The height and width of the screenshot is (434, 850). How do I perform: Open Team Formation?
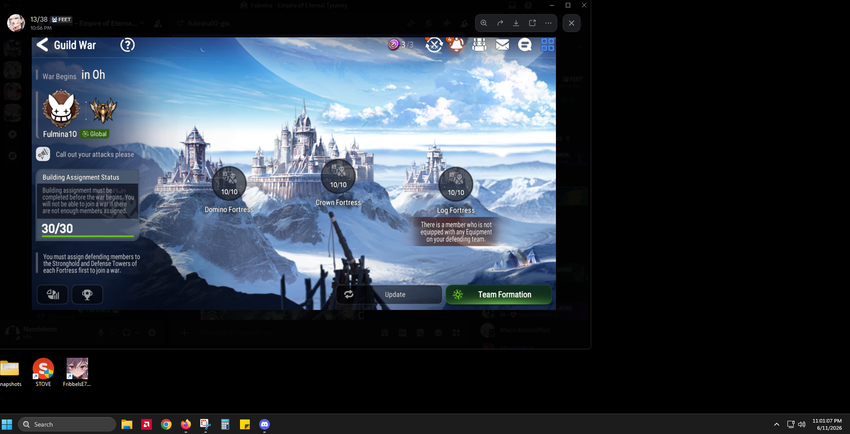click(x=499, y=294)
